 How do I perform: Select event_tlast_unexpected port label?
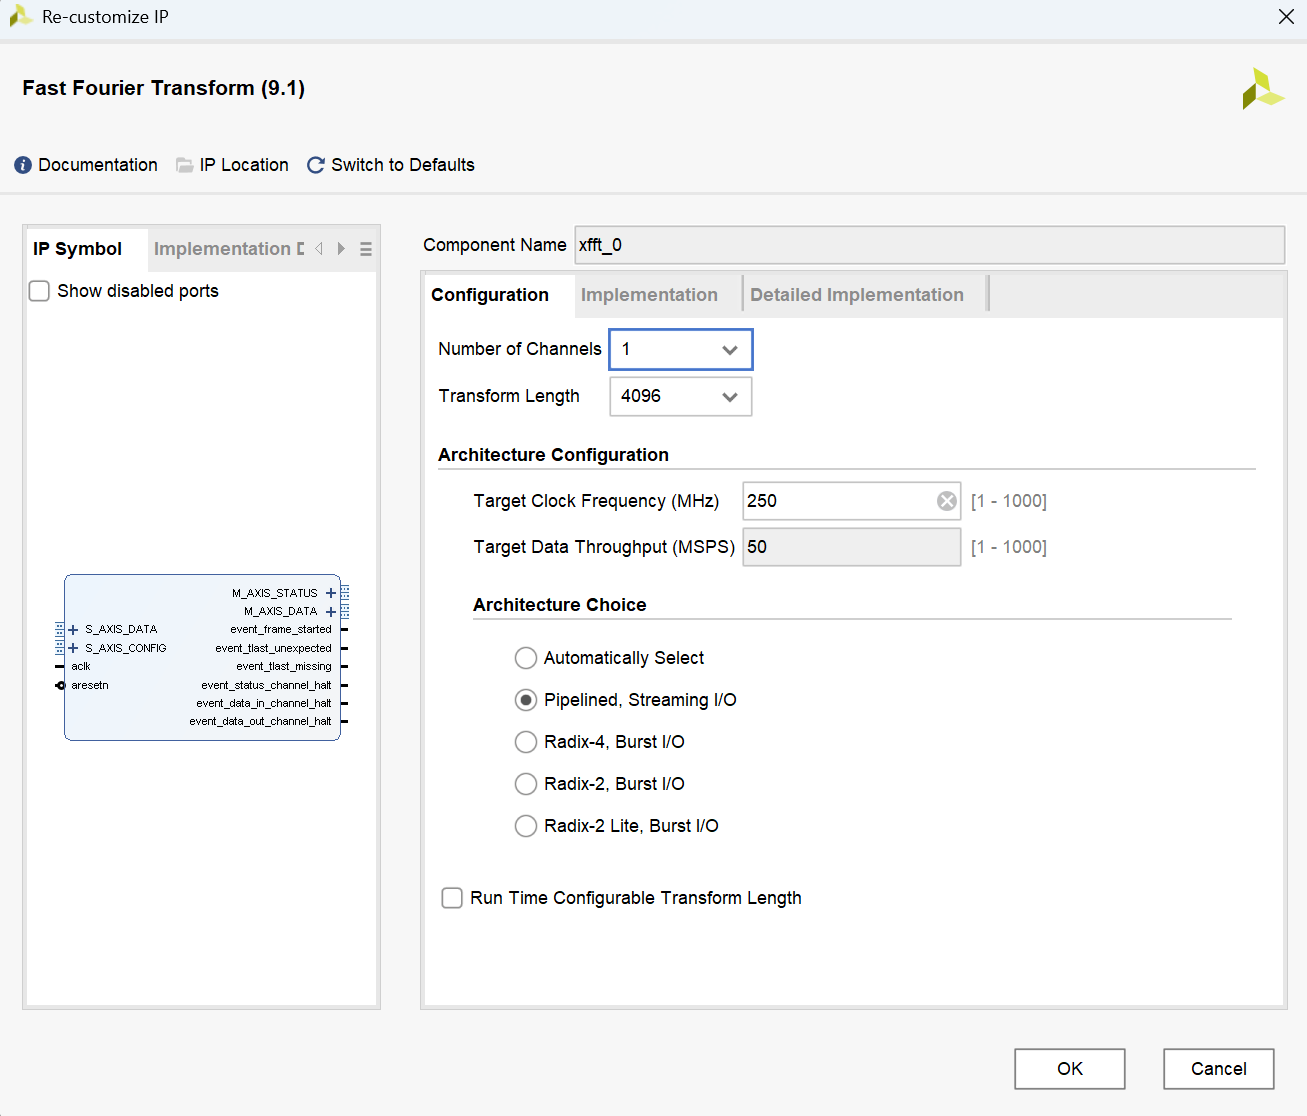pos(273,648)
